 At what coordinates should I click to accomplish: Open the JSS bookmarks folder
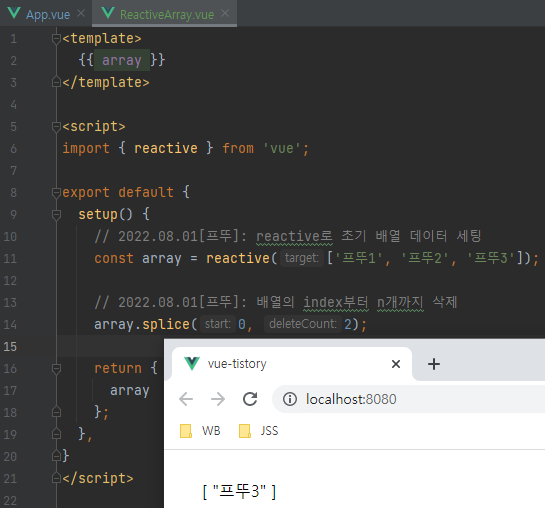point(259,431)
